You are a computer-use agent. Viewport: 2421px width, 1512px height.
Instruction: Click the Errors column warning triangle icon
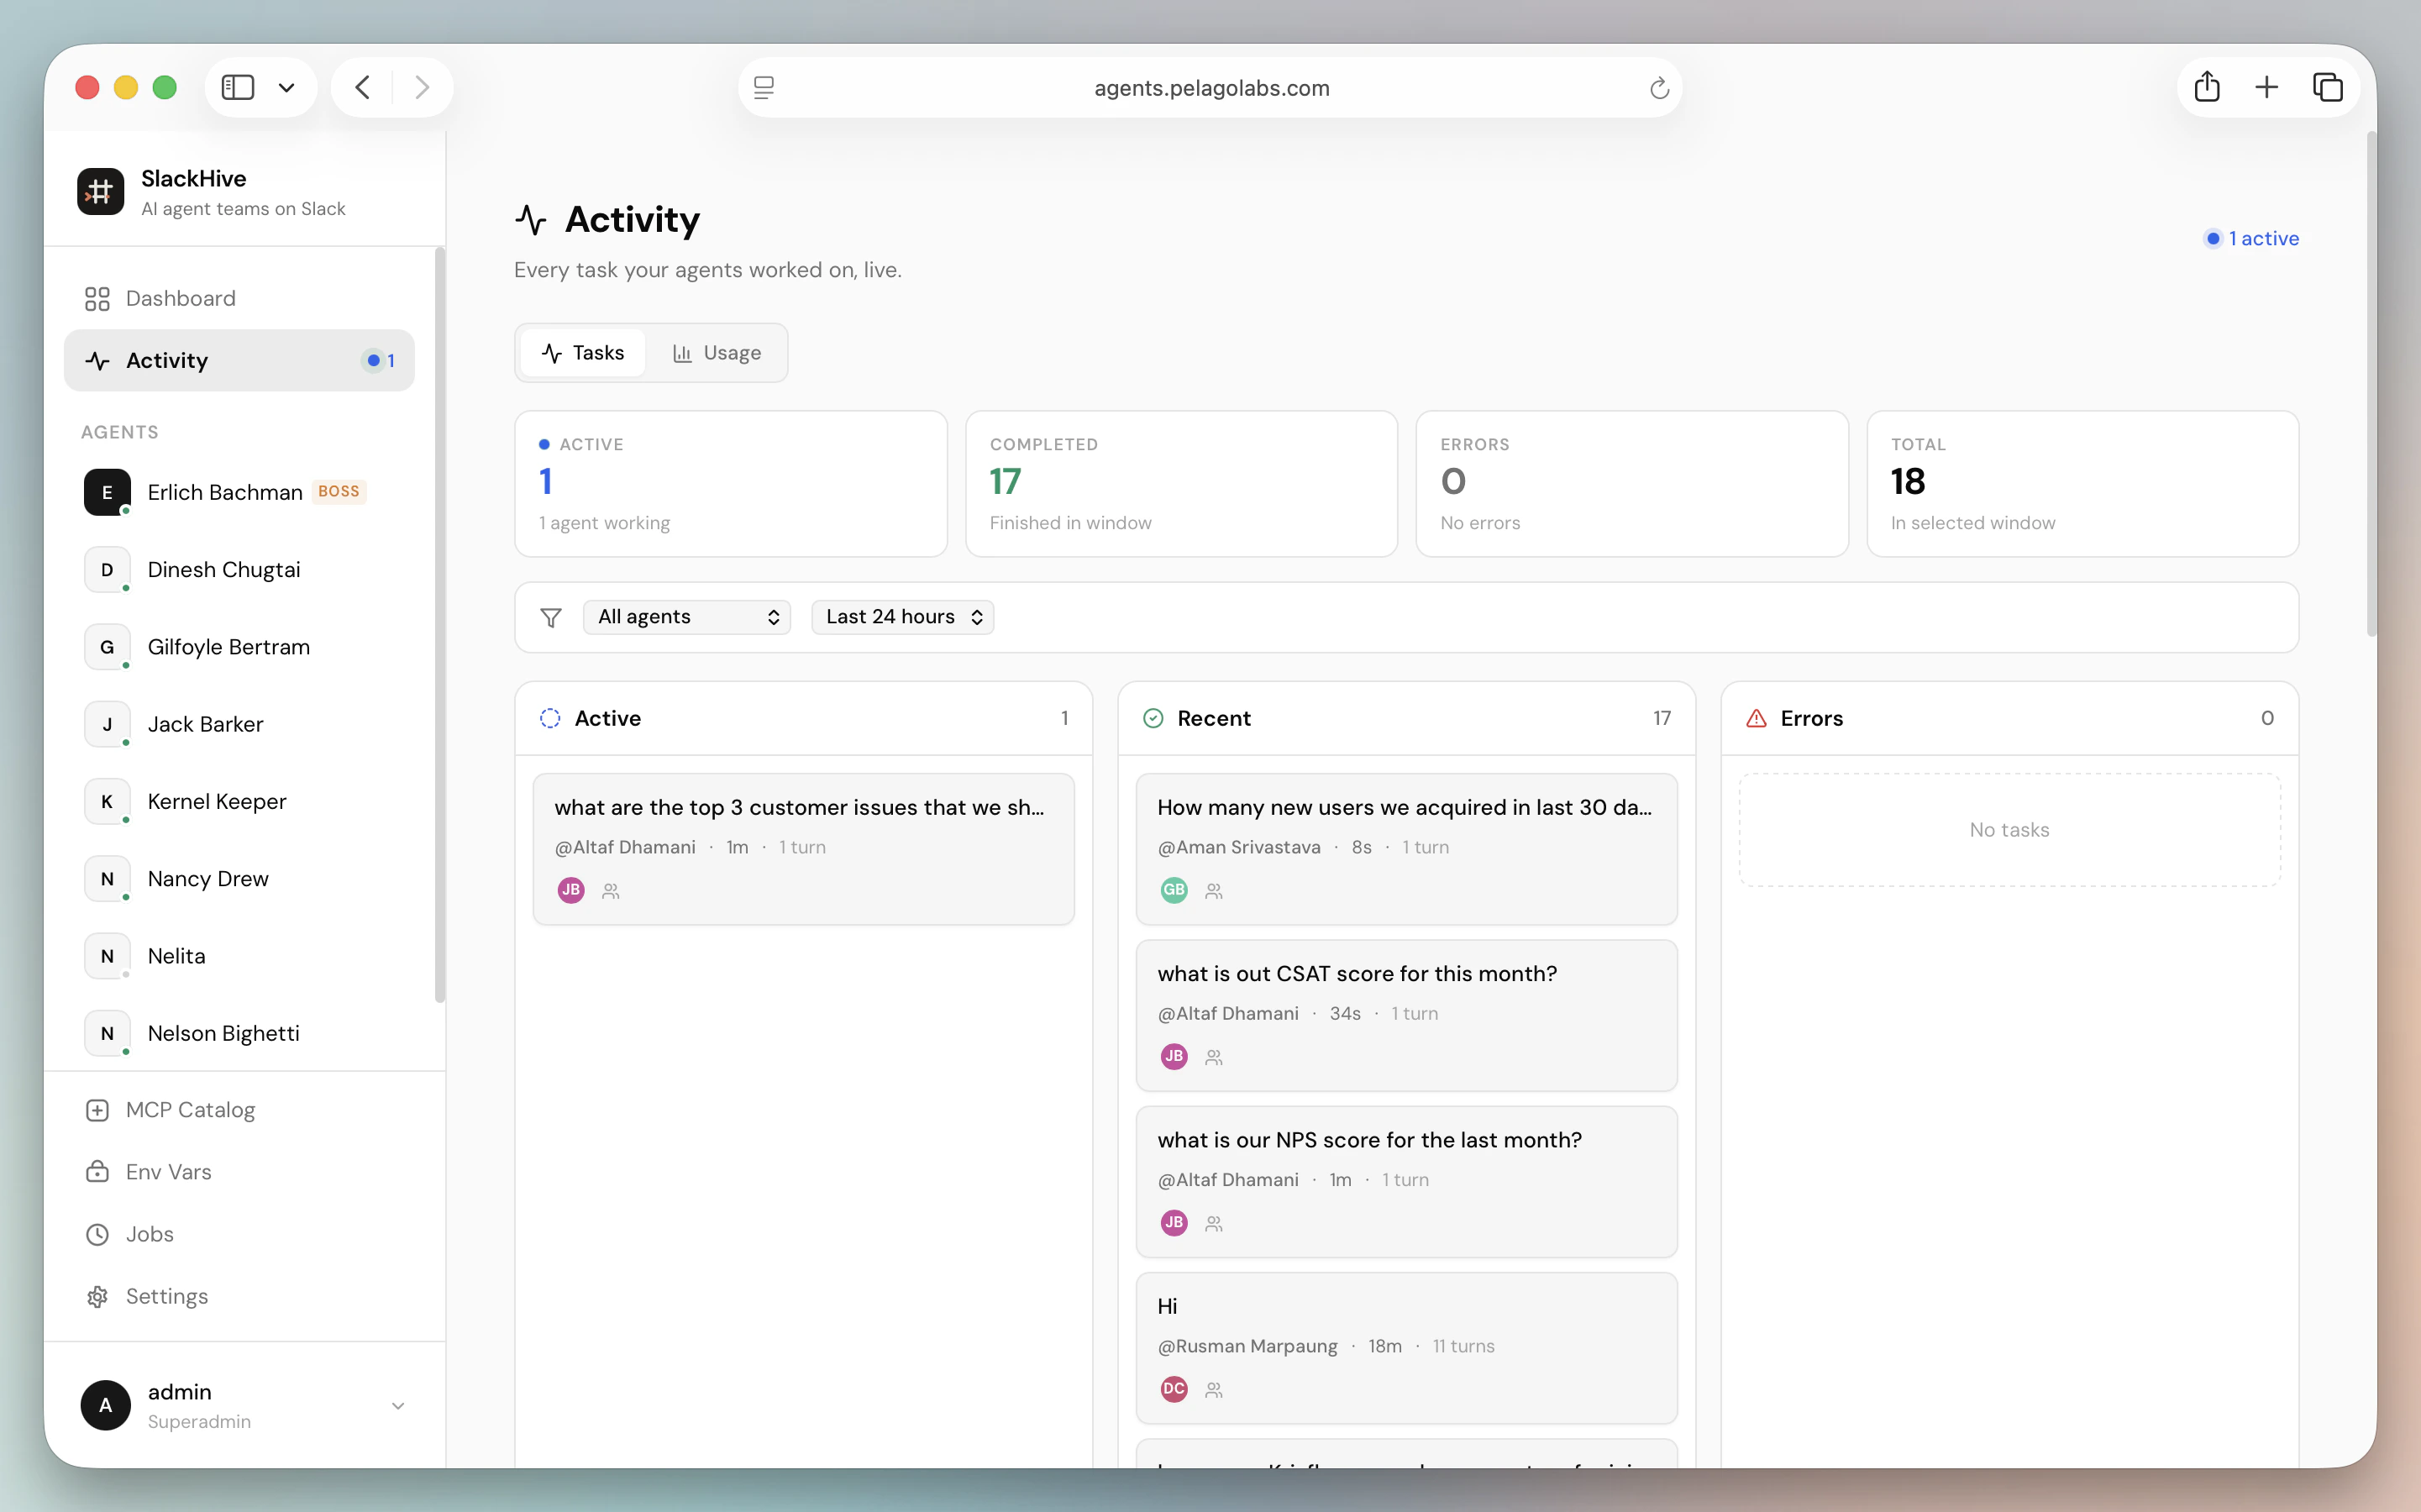pos(1756,718)
